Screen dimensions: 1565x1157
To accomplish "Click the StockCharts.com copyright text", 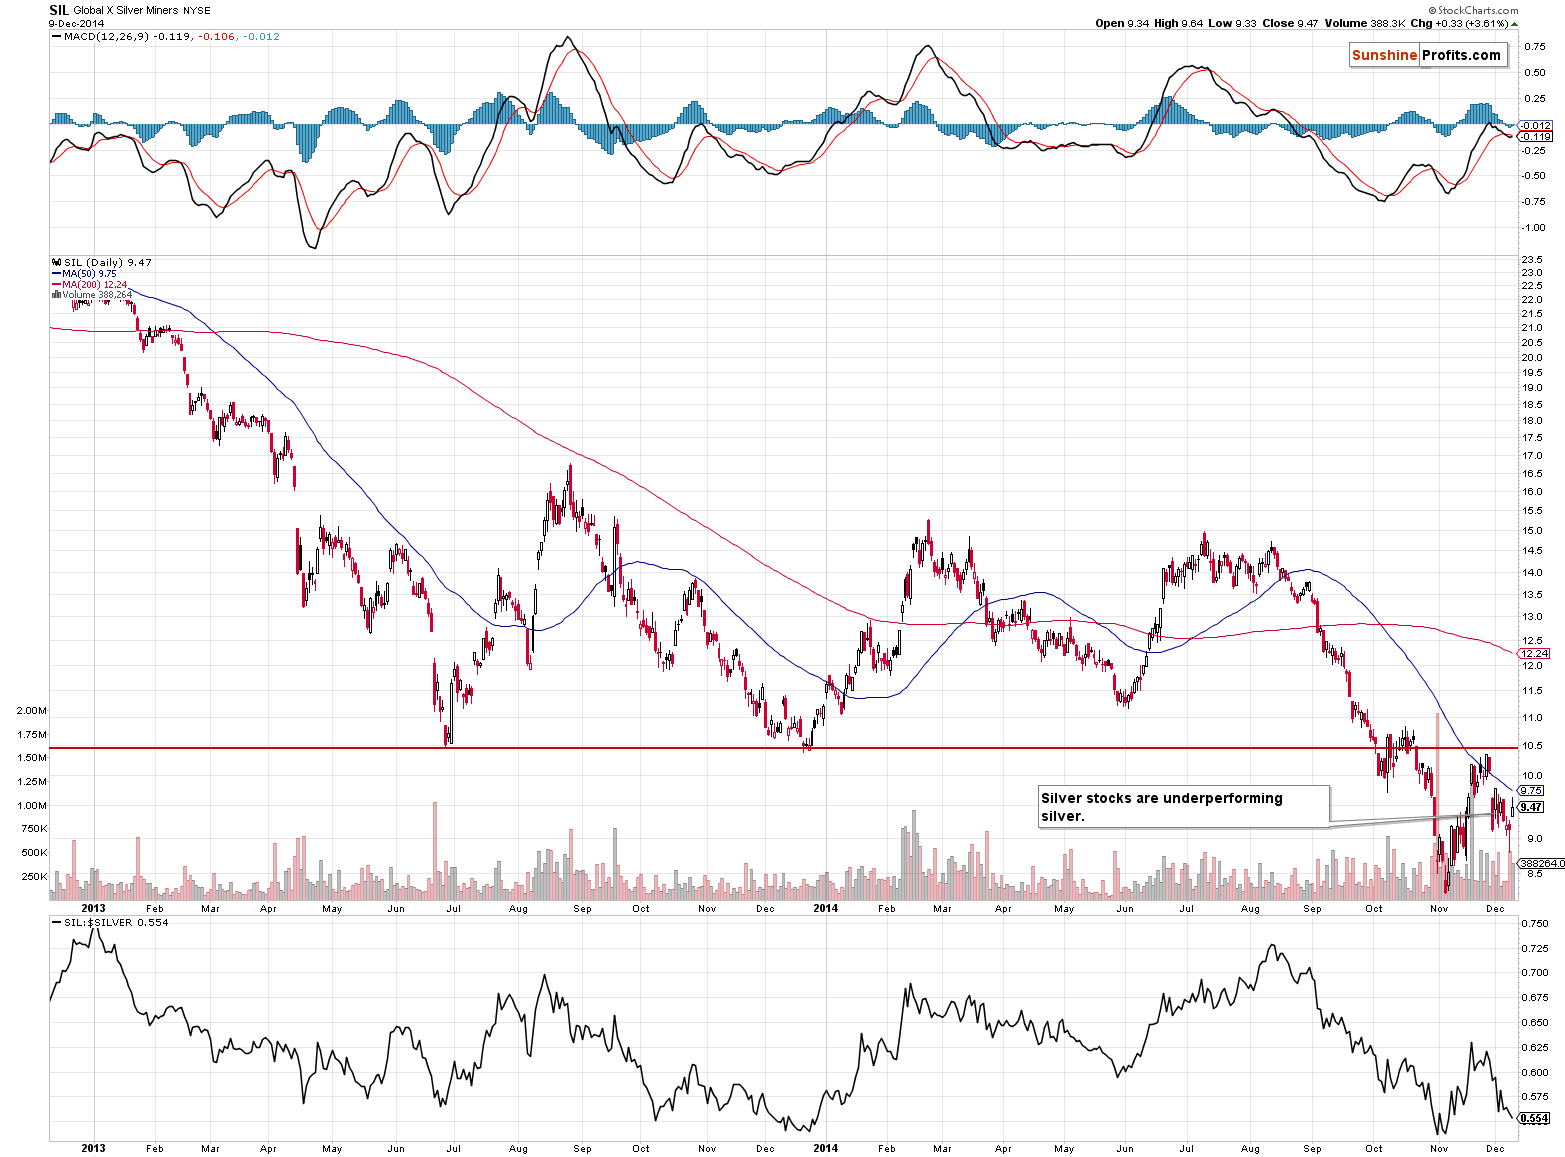I will pyautogui.click(x=1474, y=11).
